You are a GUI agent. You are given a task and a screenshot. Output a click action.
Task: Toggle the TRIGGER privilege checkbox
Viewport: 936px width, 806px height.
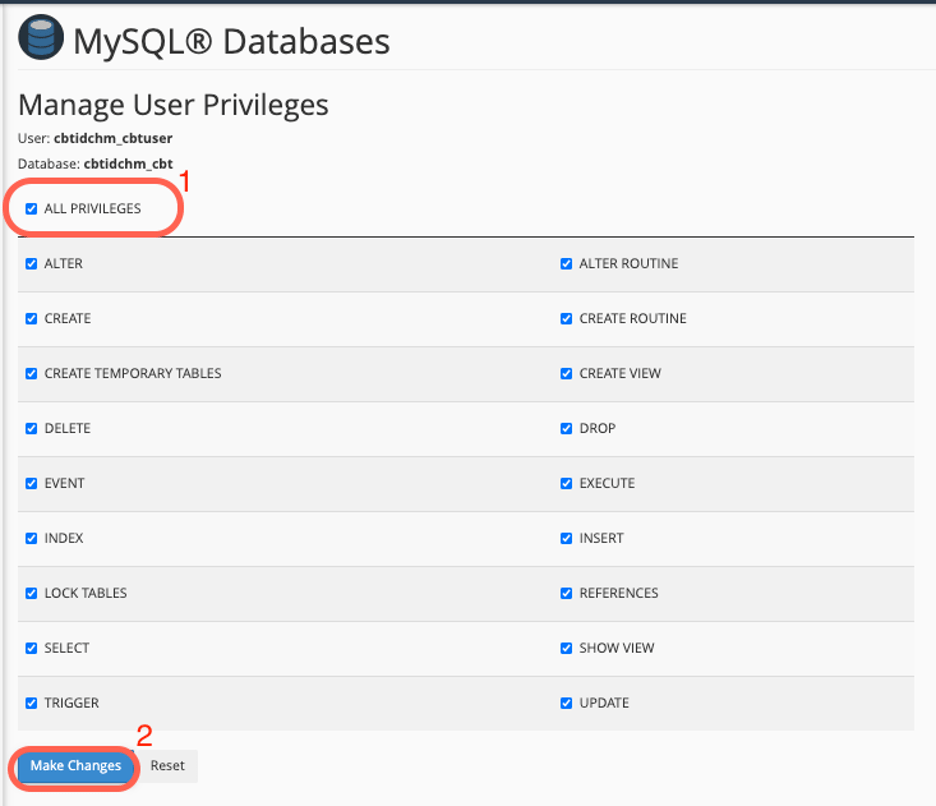[x=30, y=703]
